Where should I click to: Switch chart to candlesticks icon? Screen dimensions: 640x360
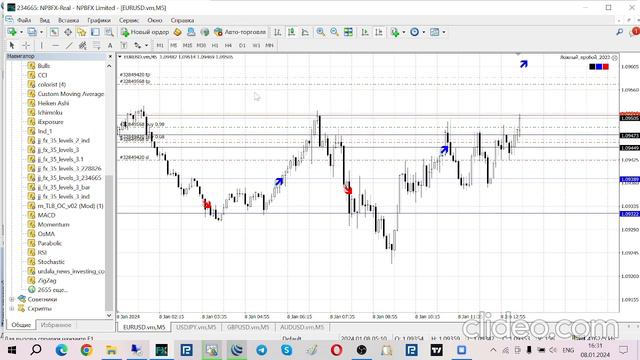click(x=291, y=32)
